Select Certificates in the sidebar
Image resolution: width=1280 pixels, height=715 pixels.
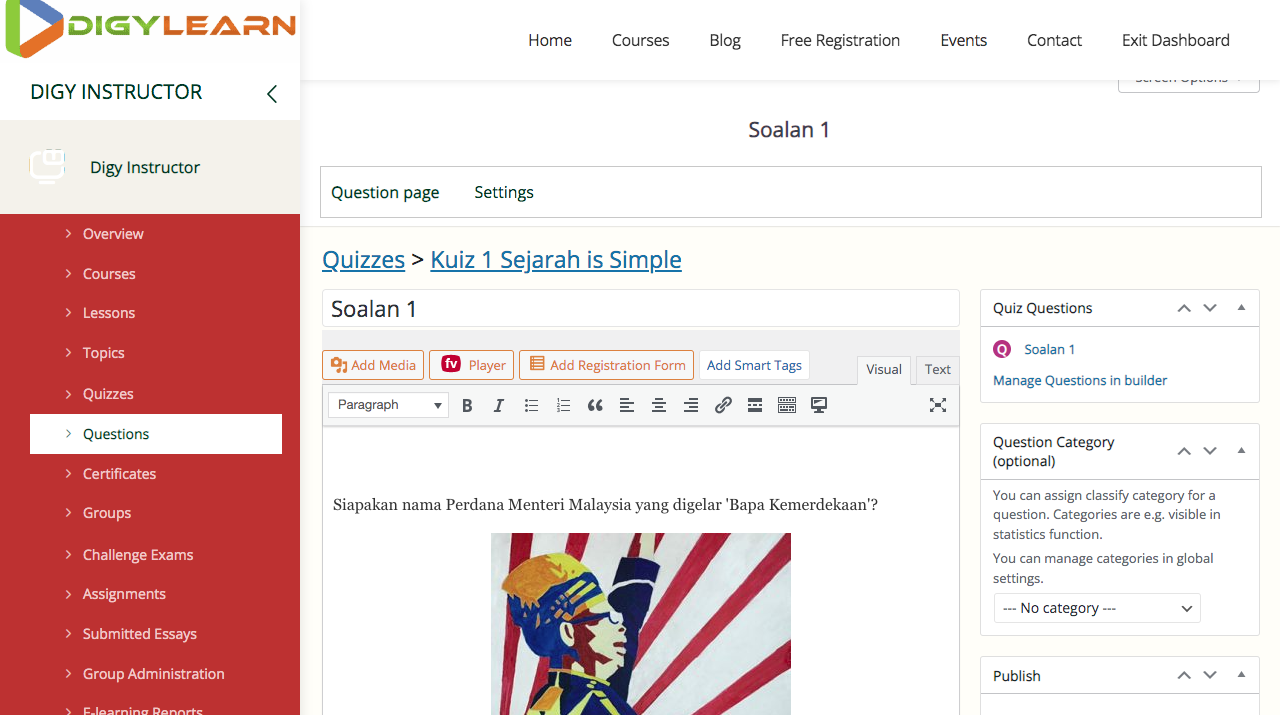(119, 473)
